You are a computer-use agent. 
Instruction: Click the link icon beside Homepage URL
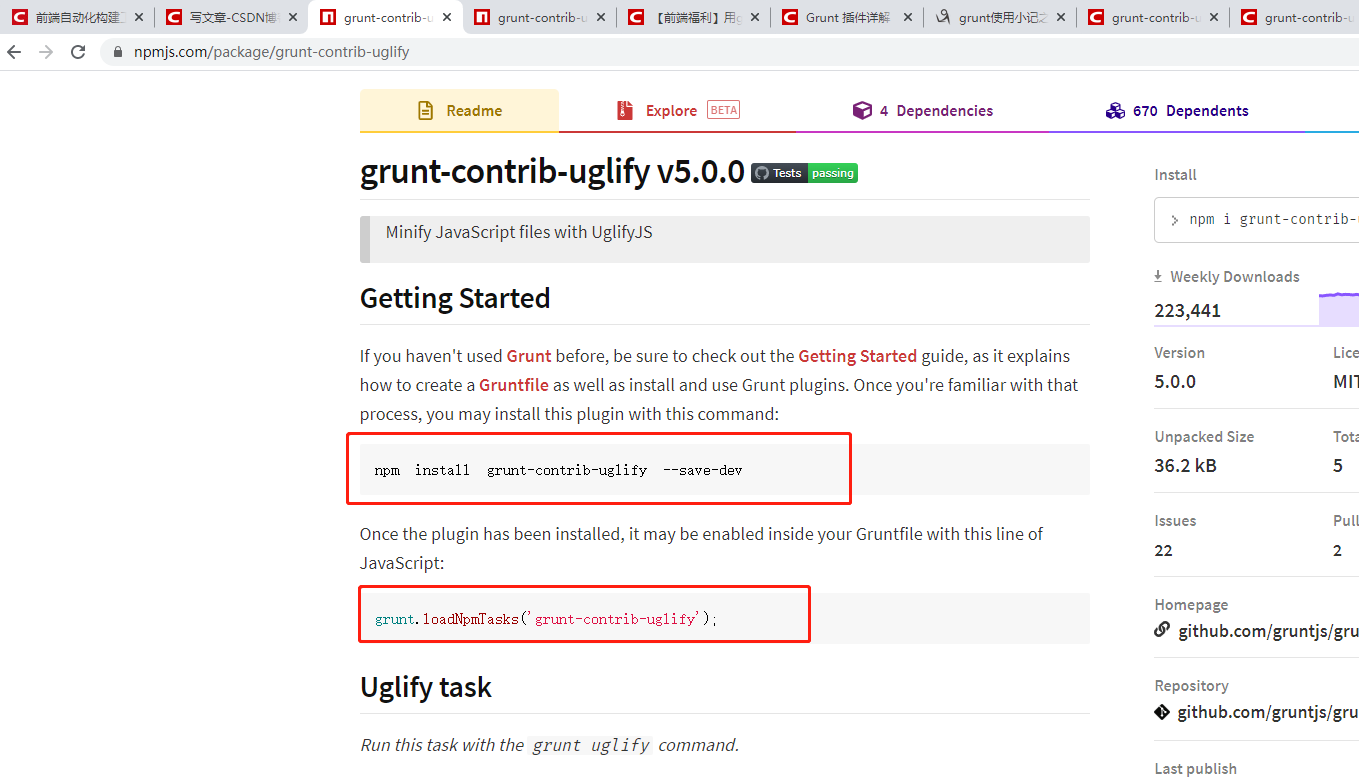pyautogui.click(x=1162, y=630)
